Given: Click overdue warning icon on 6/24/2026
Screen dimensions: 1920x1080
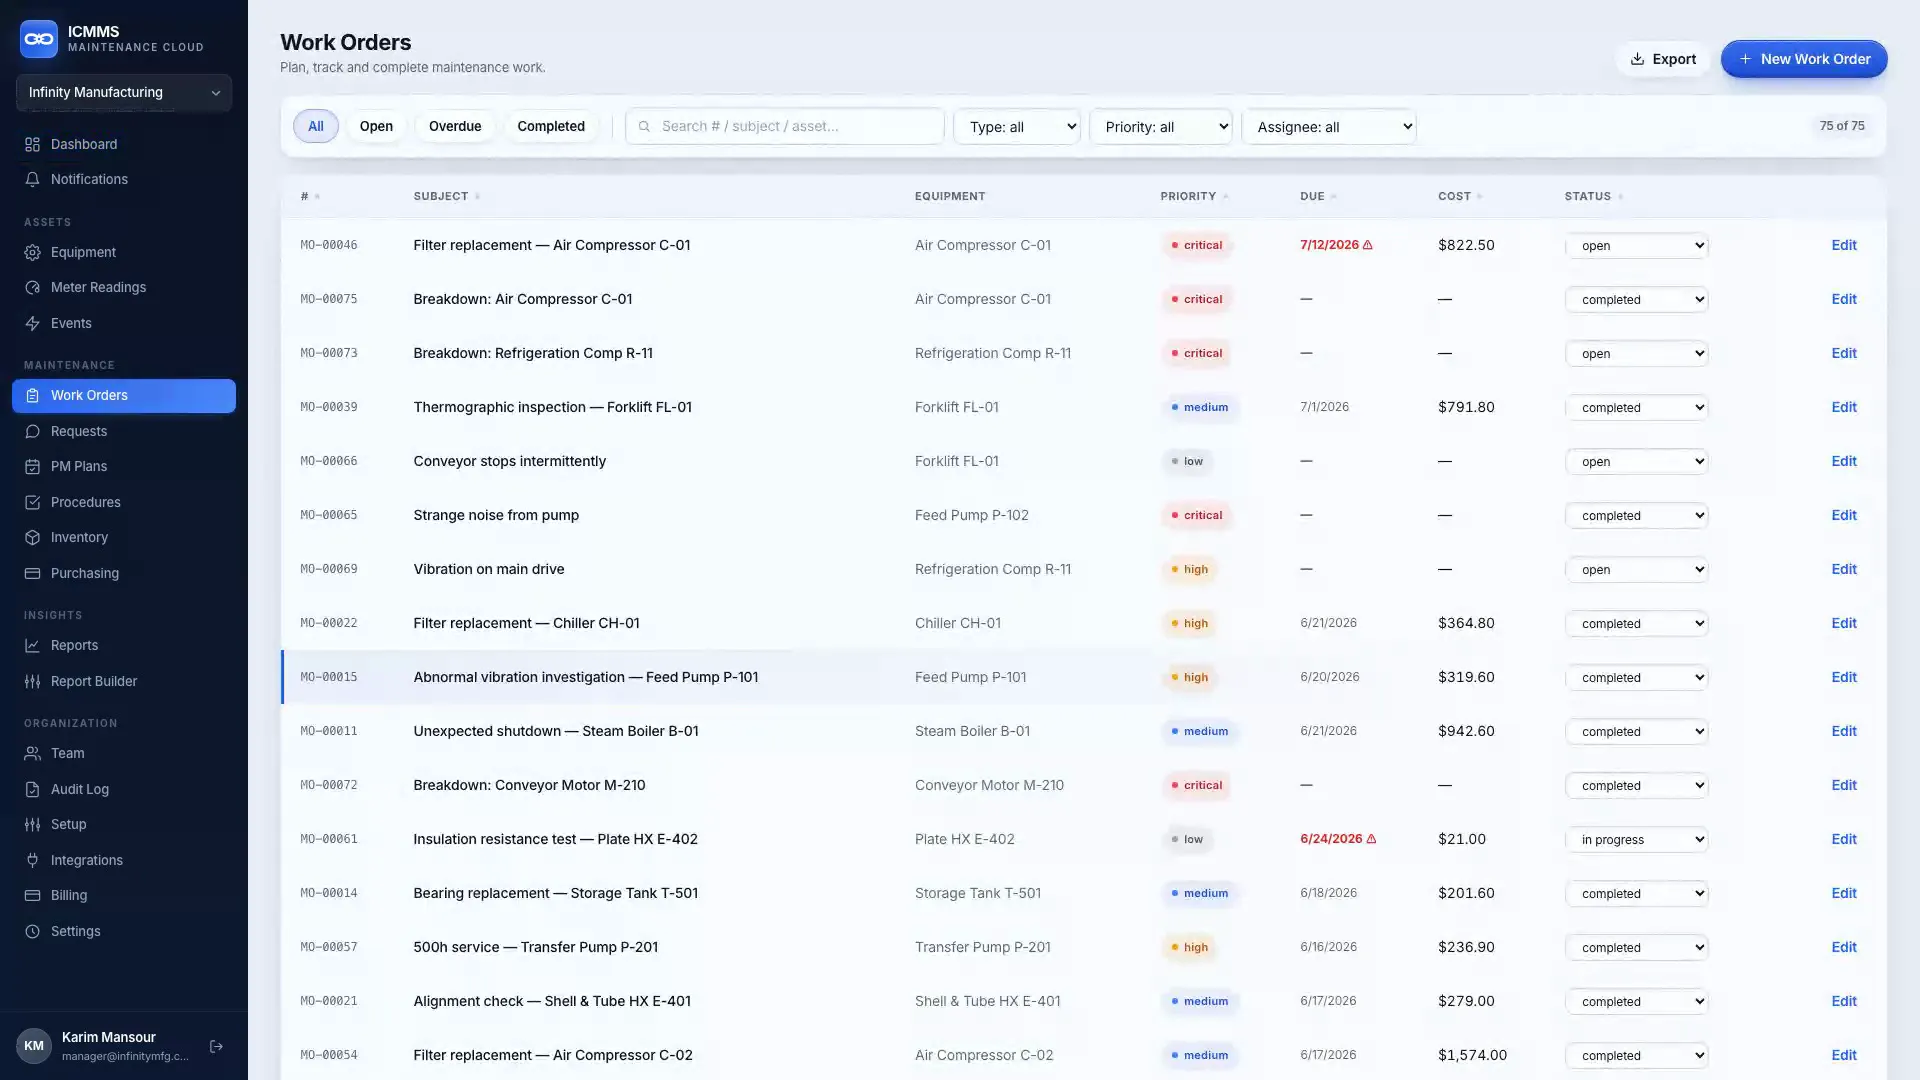Looking at the screenshot, I should 1371,839.
